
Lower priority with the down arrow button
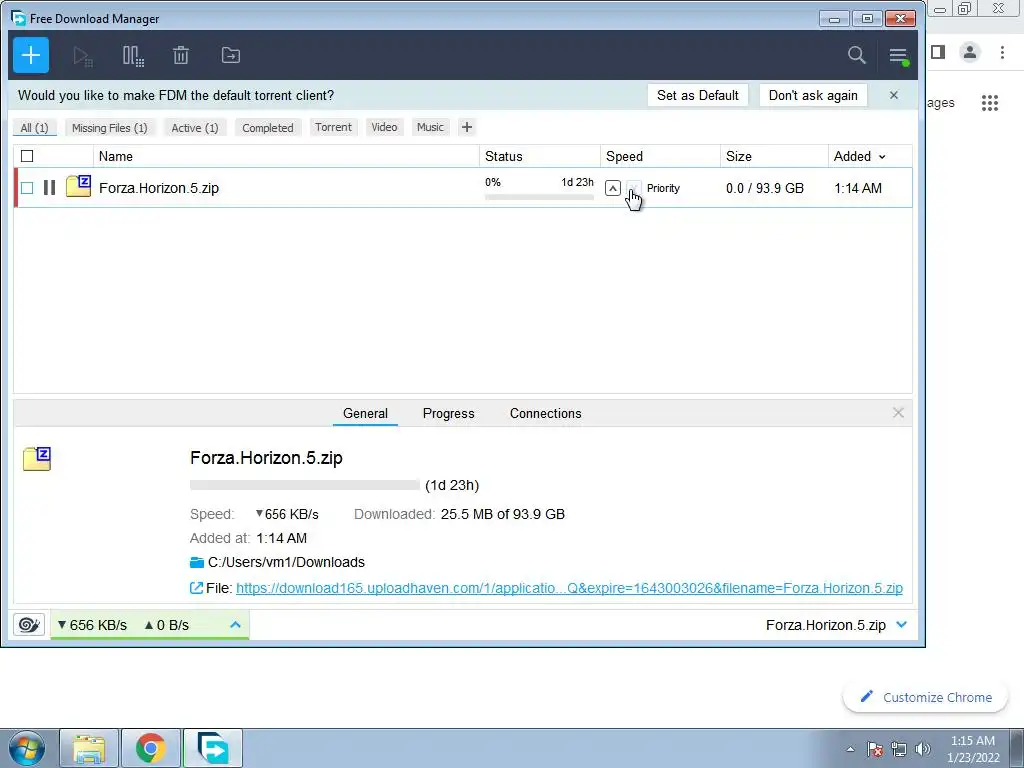click(x=633, y=188)
